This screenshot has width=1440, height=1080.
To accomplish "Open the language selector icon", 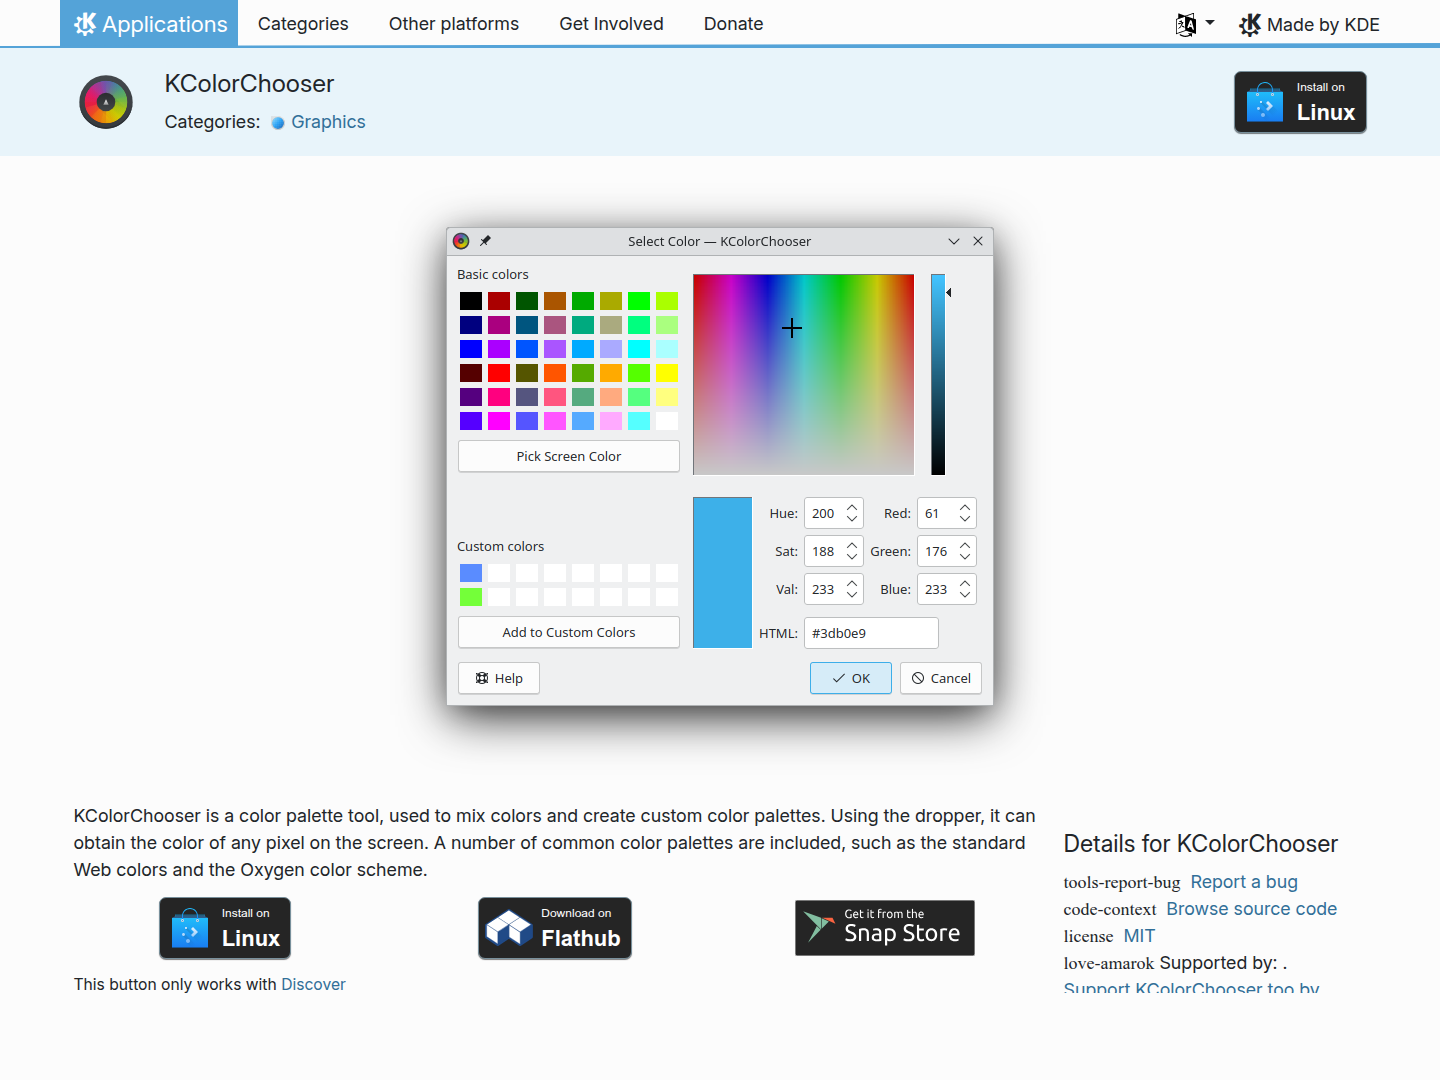I will pyautogui.click(x=1186, y=25).
